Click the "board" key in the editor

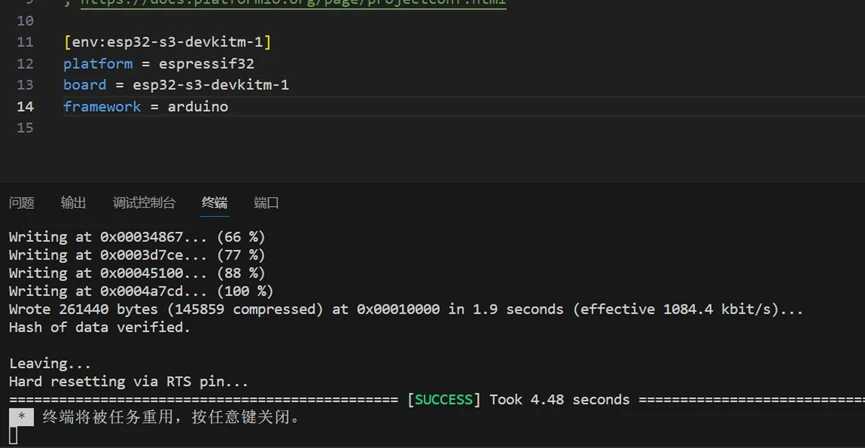point(84,85)
